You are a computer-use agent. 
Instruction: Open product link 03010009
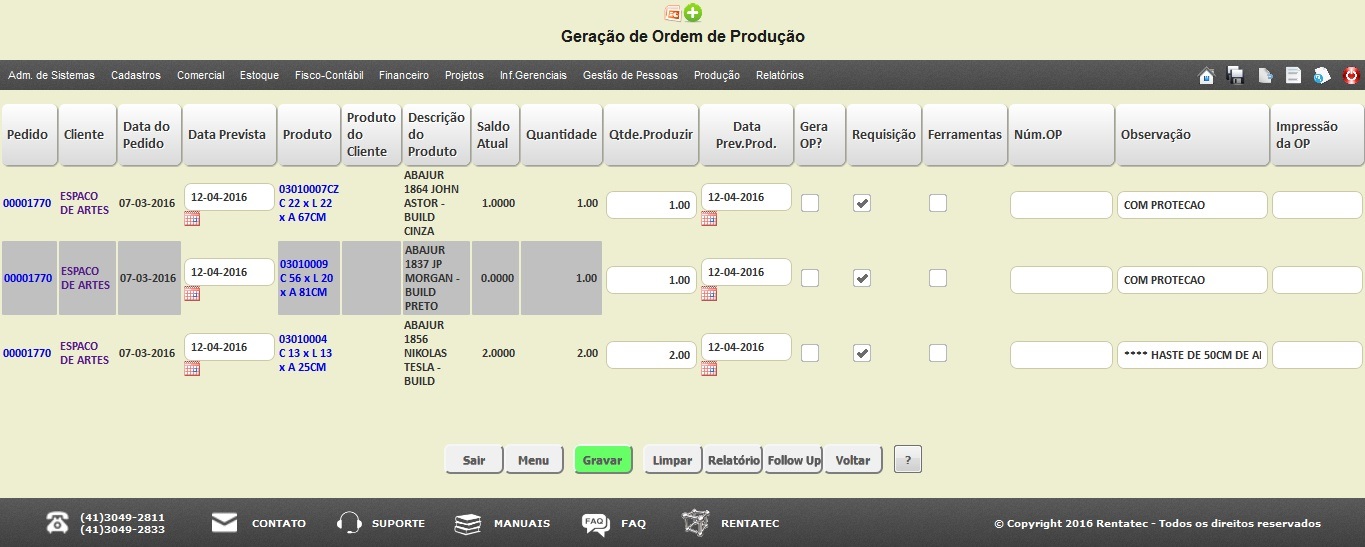308,278
